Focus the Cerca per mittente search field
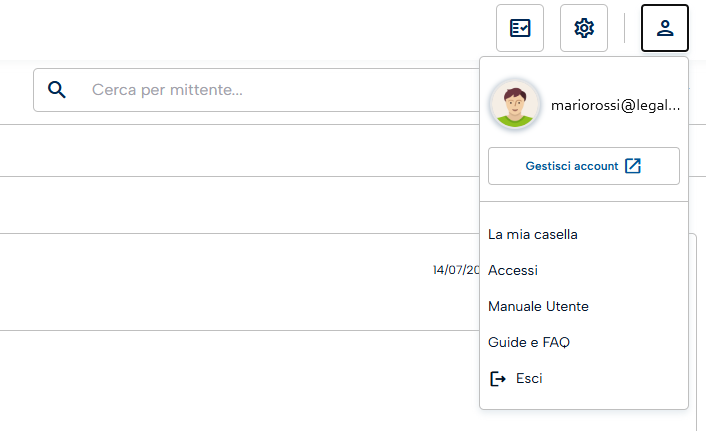 tap(257, 90)
